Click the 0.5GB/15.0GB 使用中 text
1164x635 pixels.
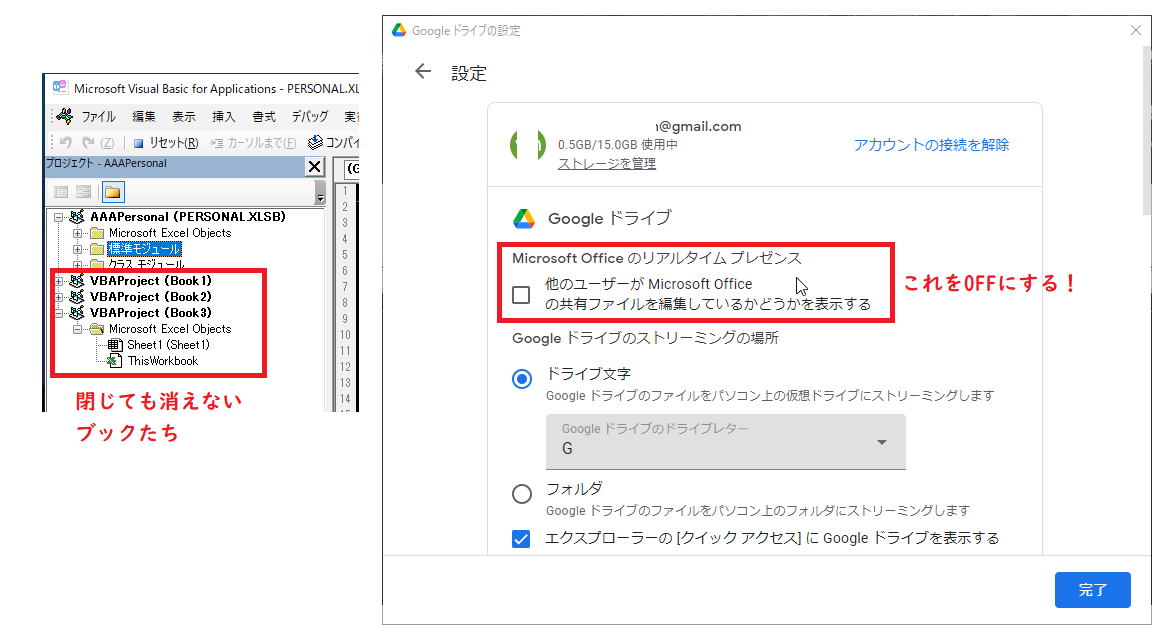618,145
